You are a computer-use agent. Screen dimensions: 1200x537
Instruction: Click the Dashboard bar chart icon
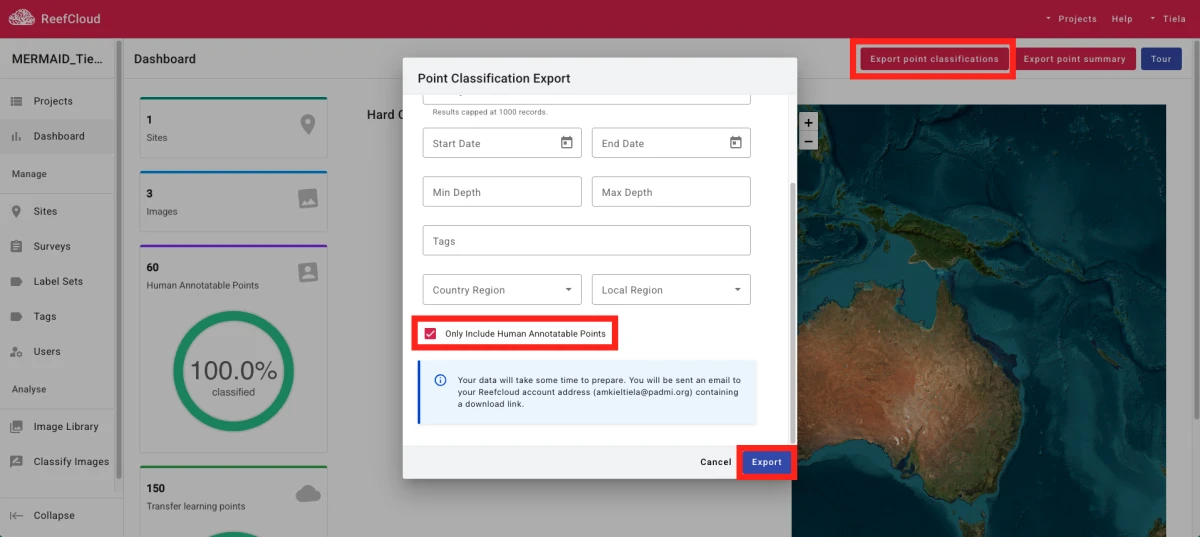pyautogui.click(x=16, y=136)
